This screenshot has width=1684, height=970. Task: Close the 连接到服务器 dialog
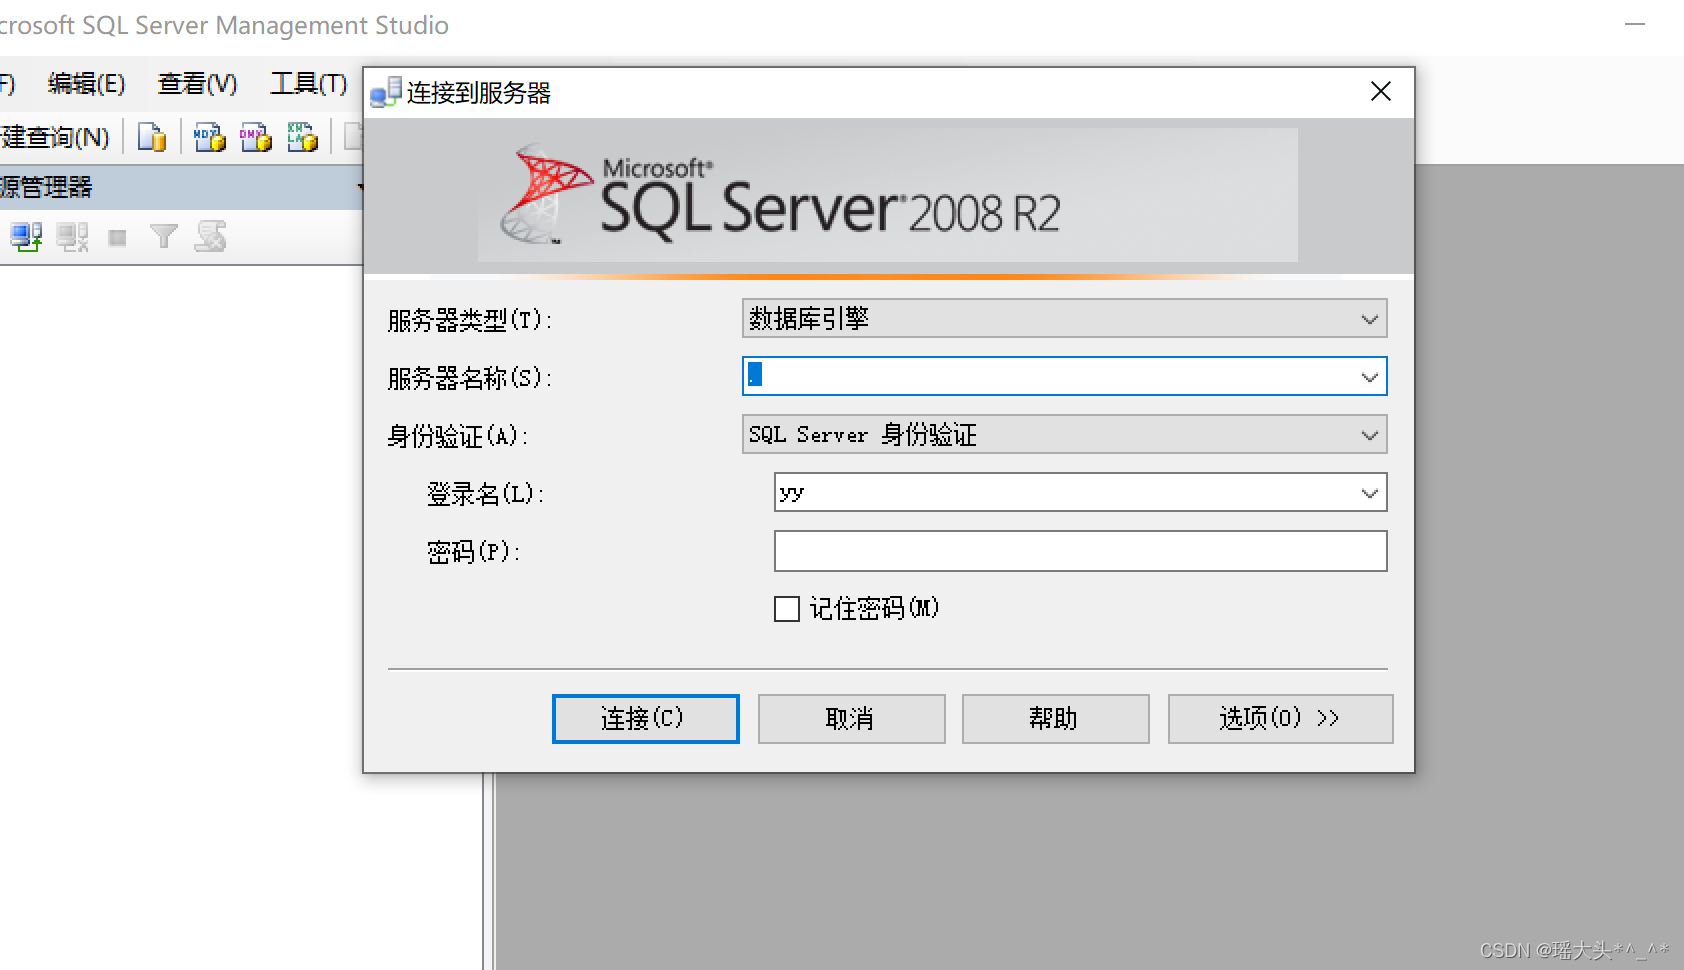point(1381,91)
